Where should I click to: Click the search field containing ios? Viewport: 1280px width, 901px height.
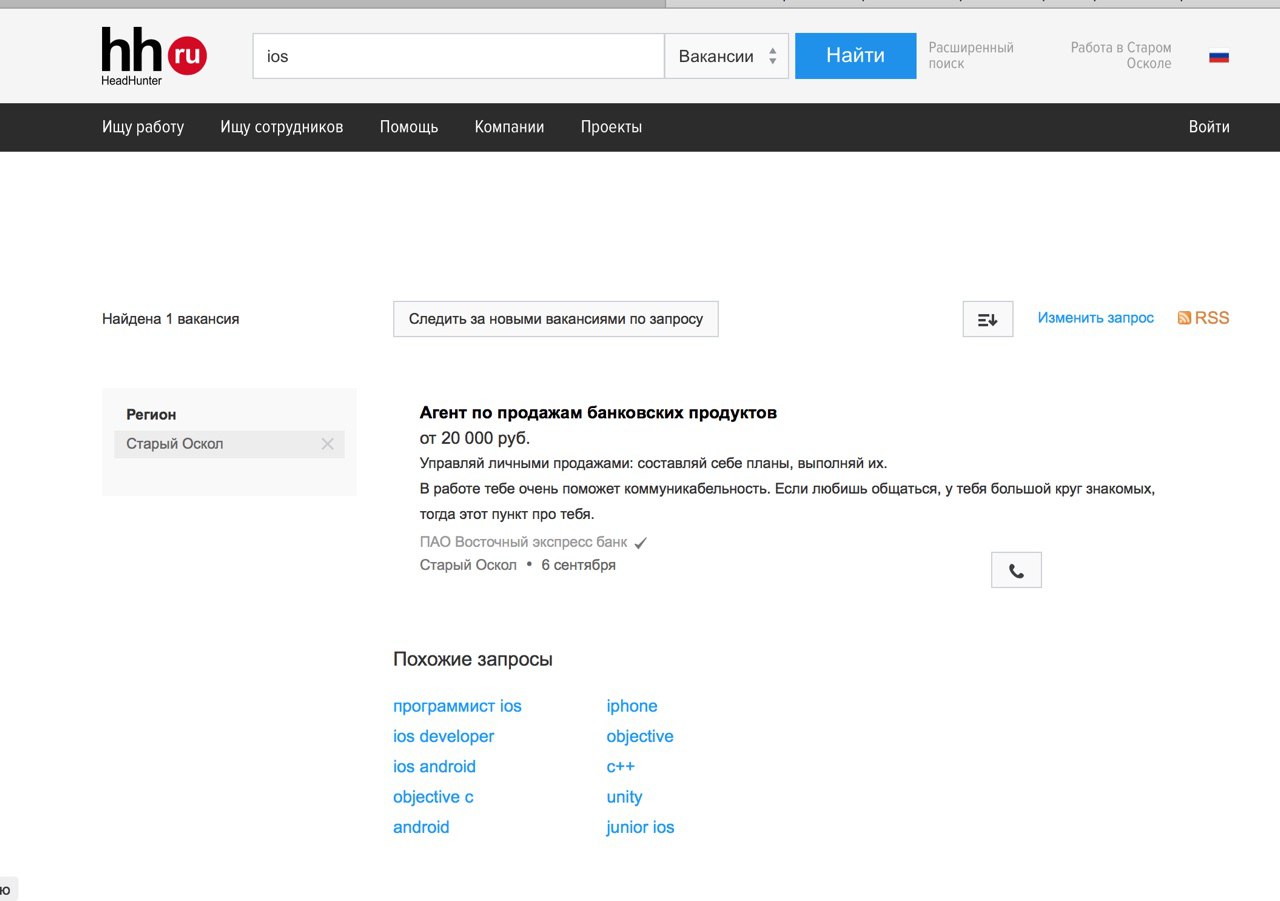459,56
